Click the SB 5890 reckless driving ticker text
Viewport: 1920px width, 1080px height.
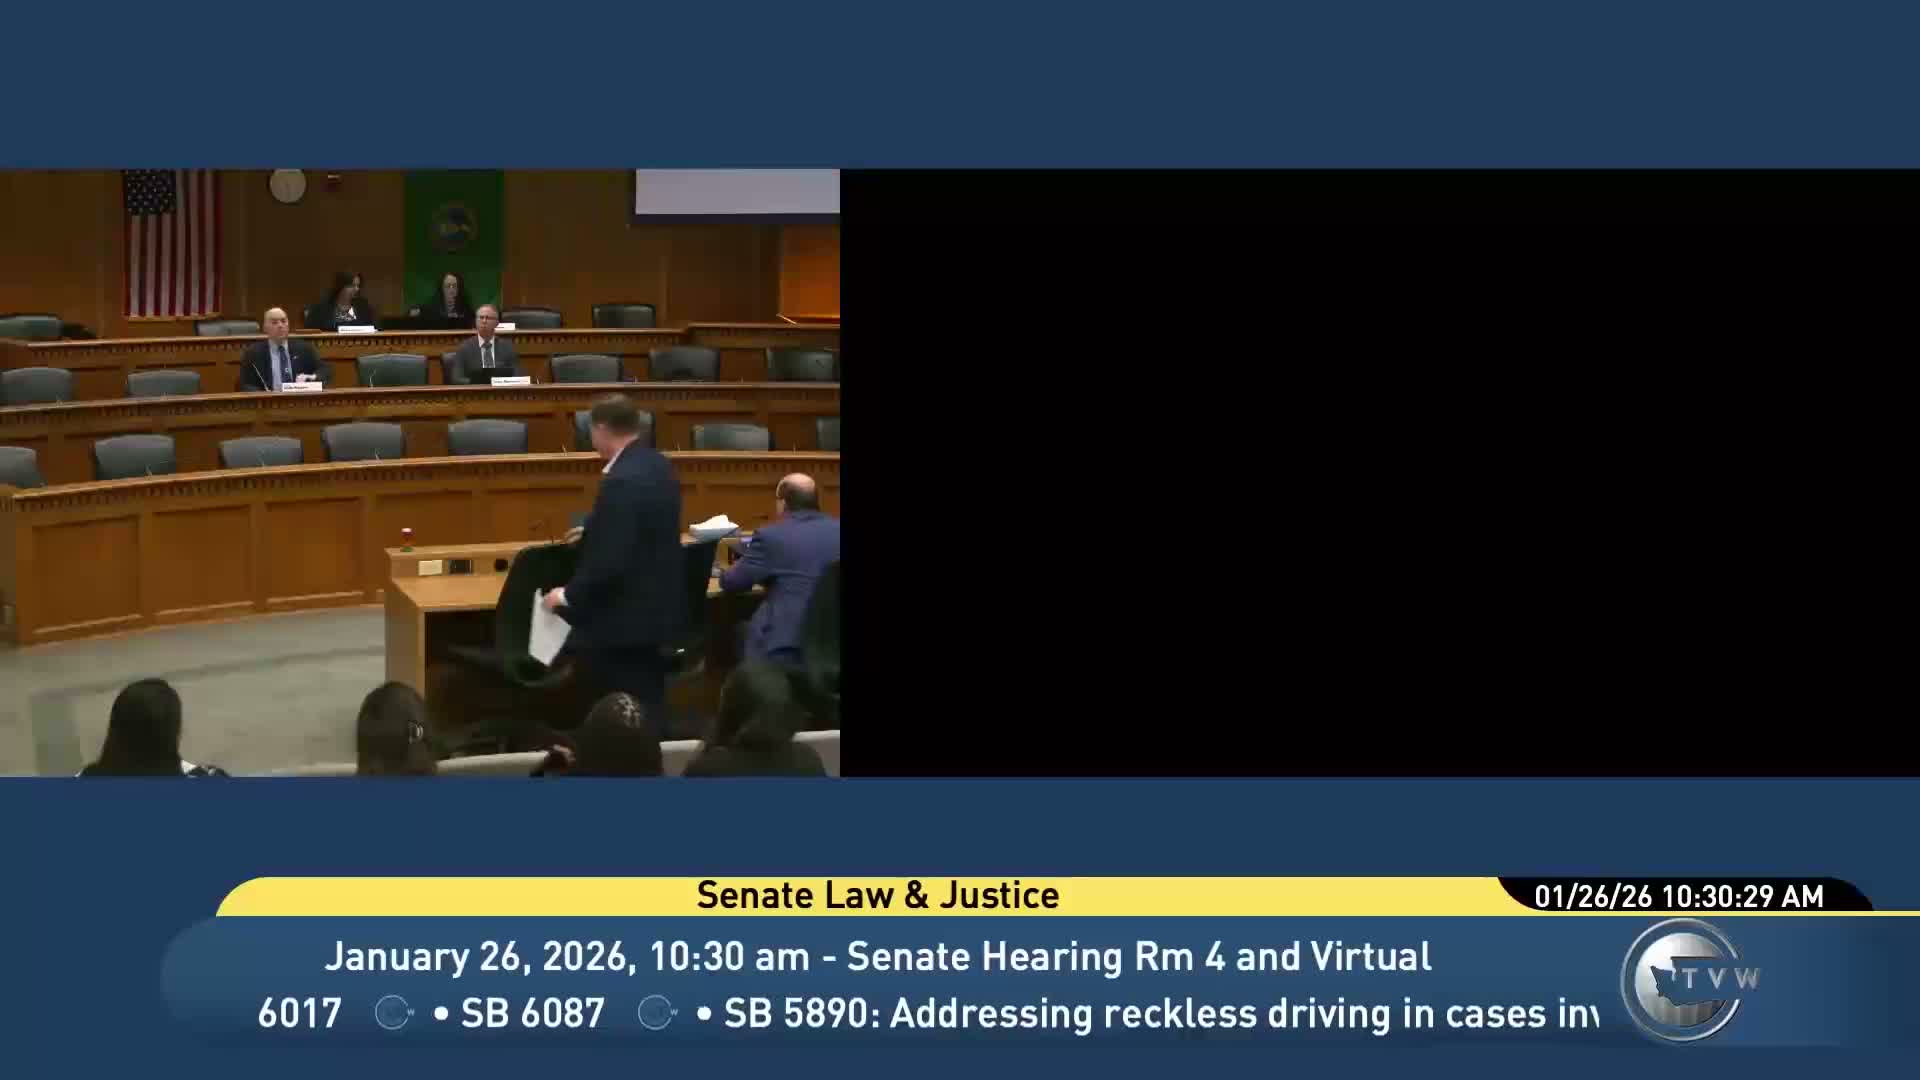tap(1160, 1013)
